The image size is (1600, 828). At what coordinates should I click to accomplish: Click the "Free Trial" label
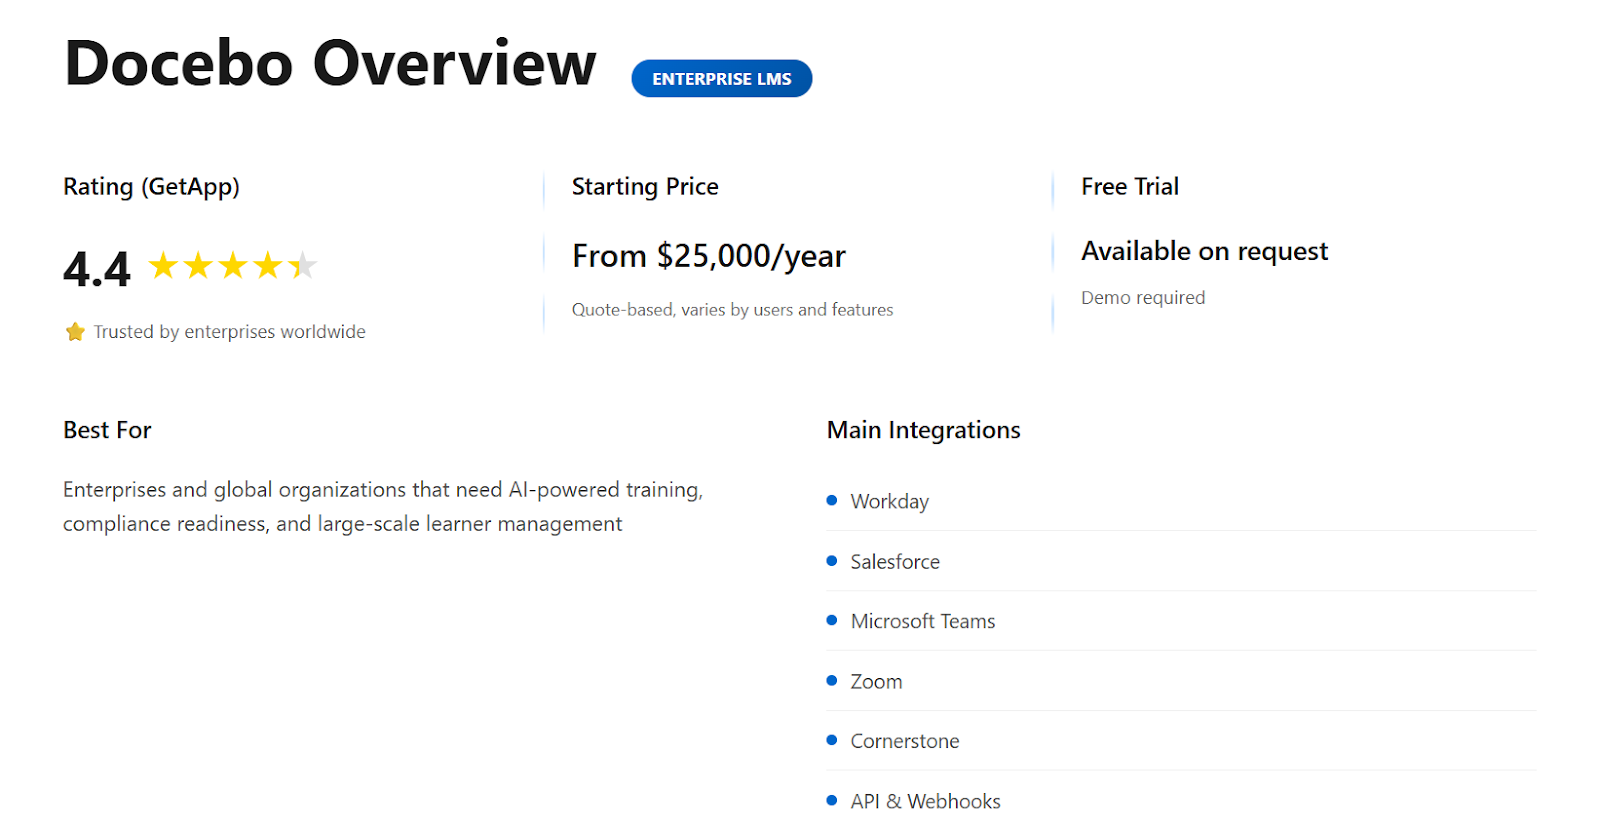[x=1130, y=187]
